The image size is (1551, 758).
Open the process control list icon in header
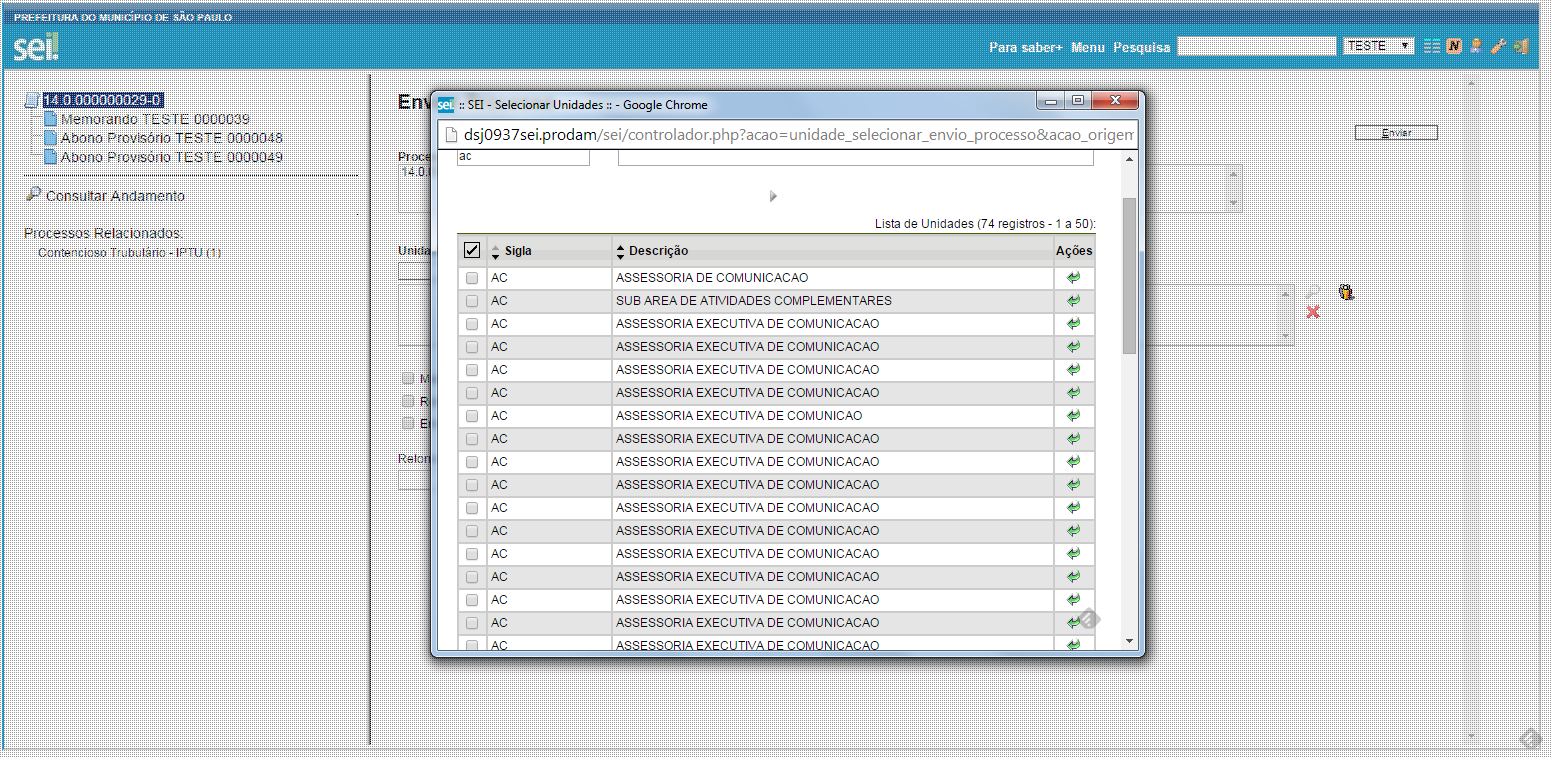click(1432, 46)
